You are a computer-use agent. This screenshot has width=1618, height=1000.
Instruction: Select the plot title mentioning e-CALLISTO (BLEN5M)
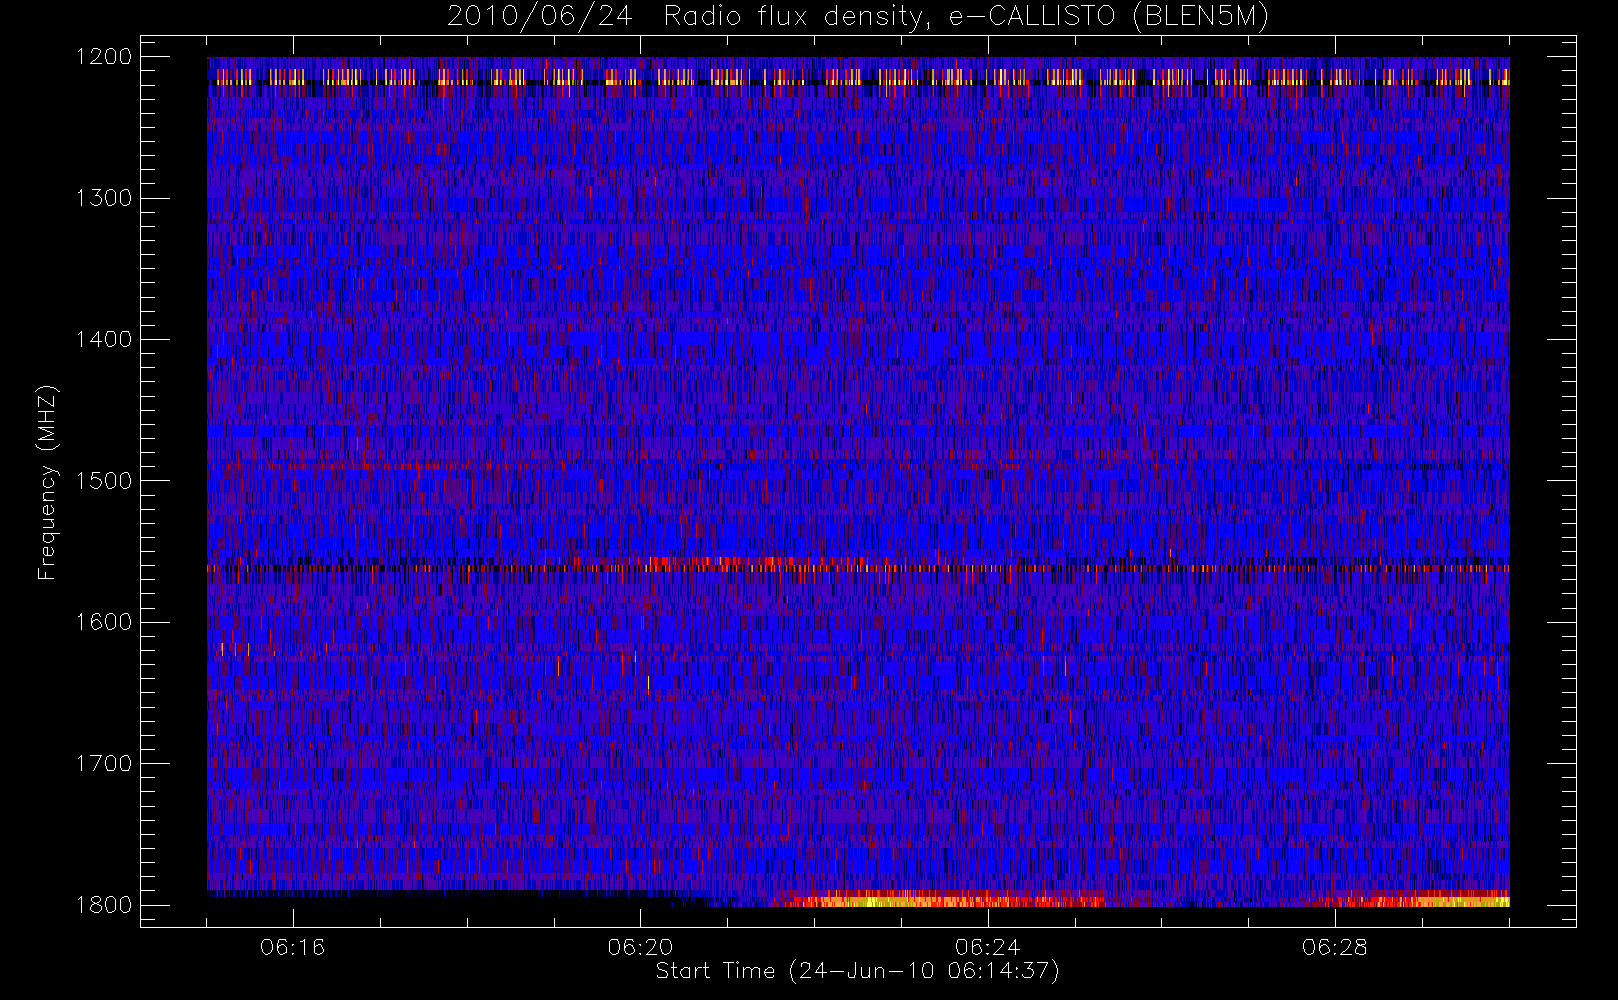[858, 17]
